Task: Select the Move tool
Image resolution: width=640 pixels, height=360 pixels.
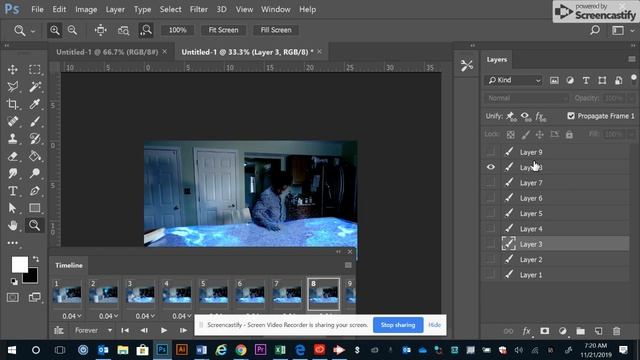Action: point(13,70)
